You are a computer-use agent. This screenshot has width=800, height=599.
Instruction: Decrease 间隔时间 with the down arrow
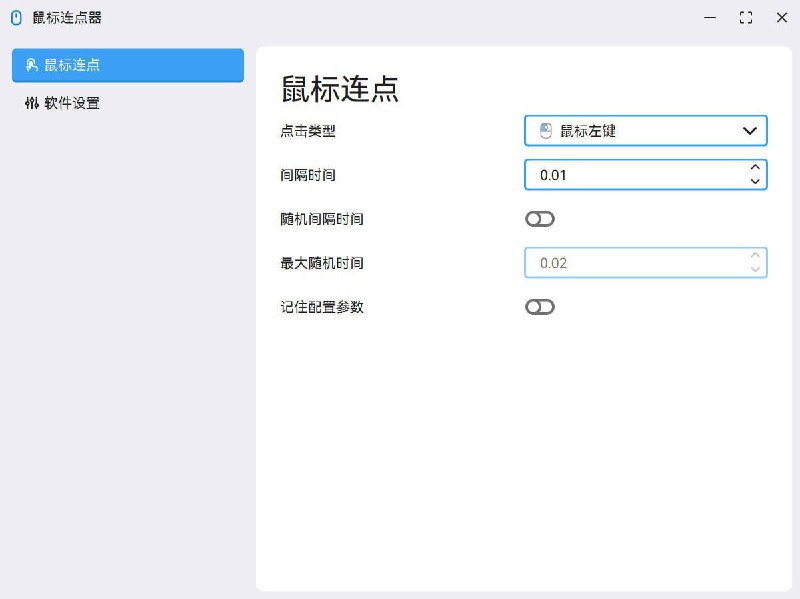point(755,182)
